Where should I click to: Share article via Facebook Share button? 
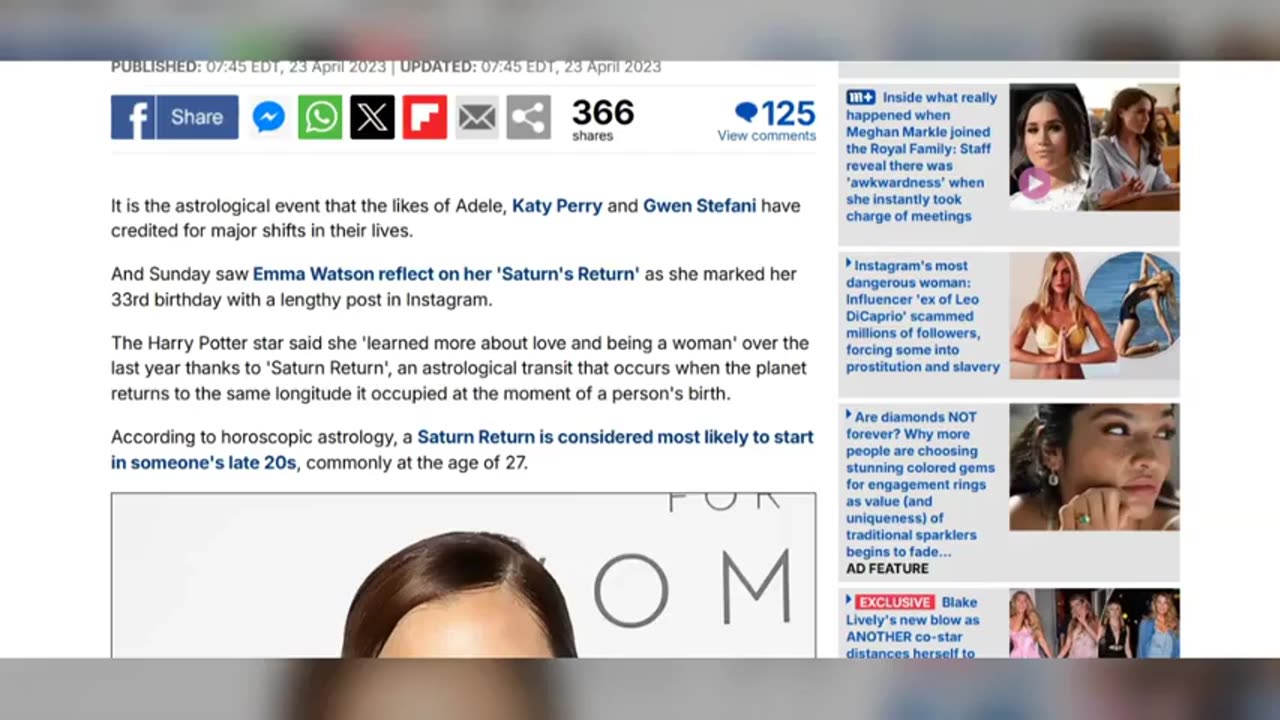click(175, 117)
